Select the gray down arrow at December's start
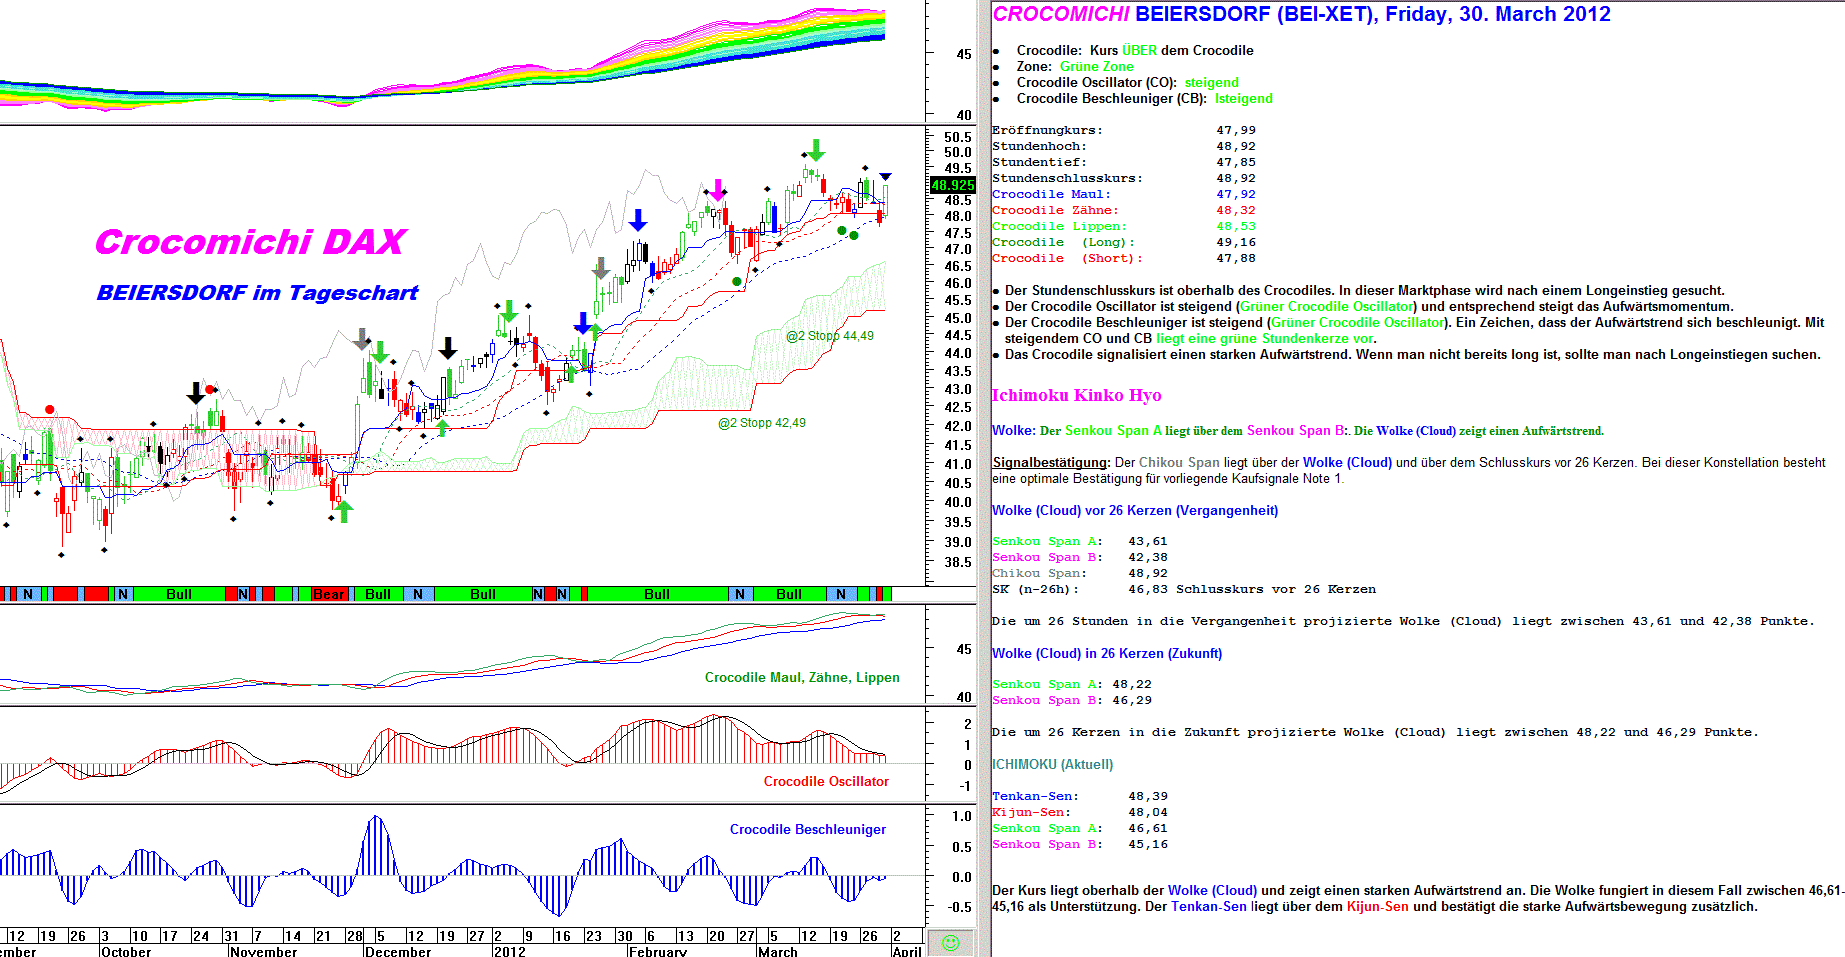Viewport: 1845px width, 957px height. tap(361, 339)
